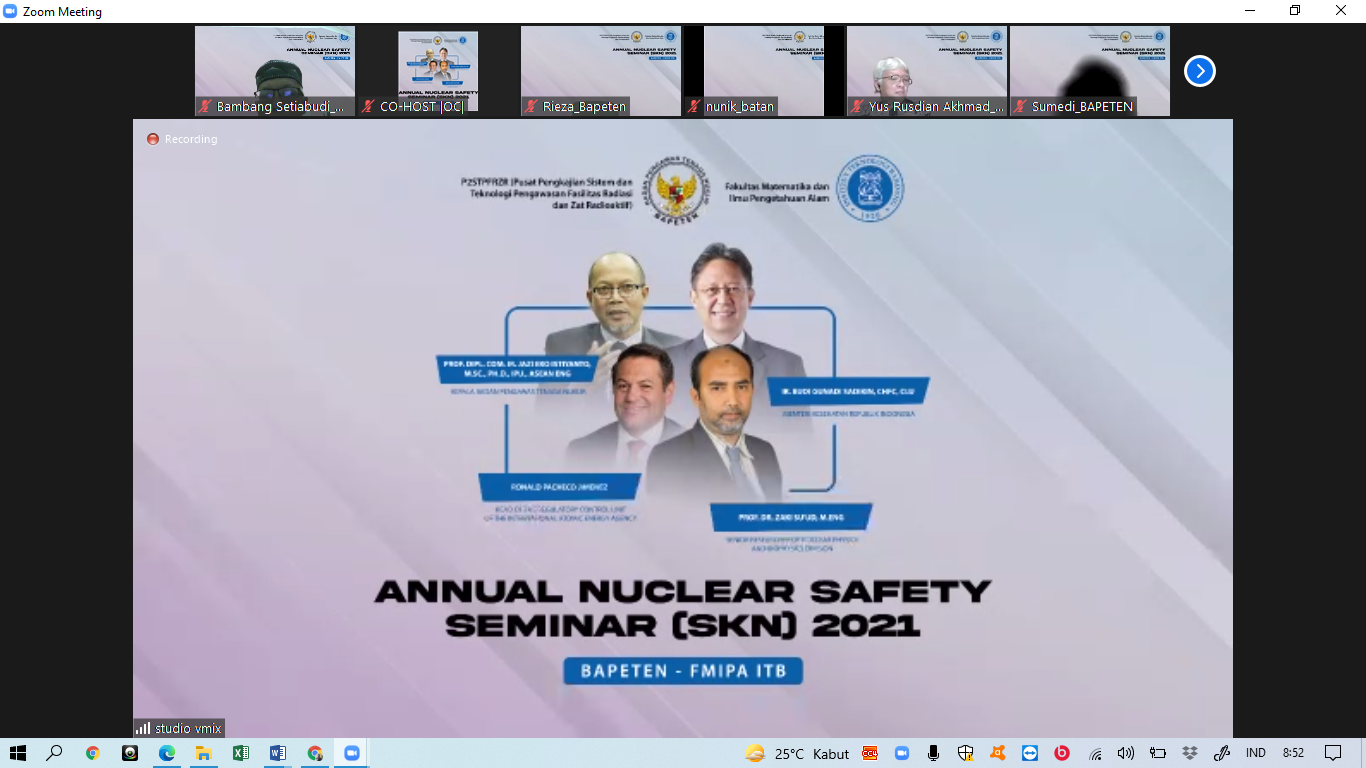The height and width of the screenshot is (768, 1366).
Task: Click the studio vmix name label
Action: click(188, 728)
